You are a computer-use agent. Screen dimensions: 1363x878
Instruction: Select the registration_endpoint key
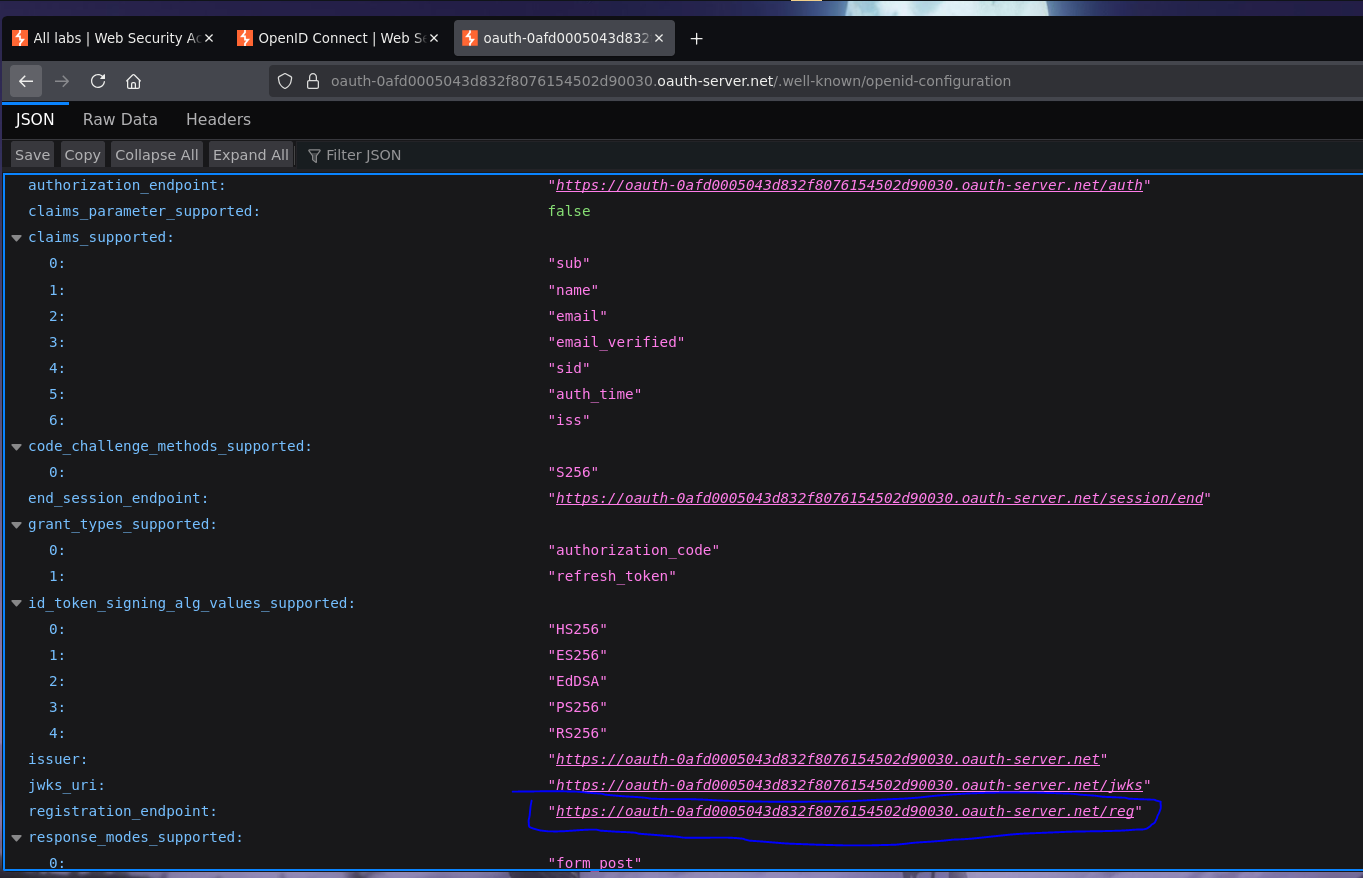point(122,811)
